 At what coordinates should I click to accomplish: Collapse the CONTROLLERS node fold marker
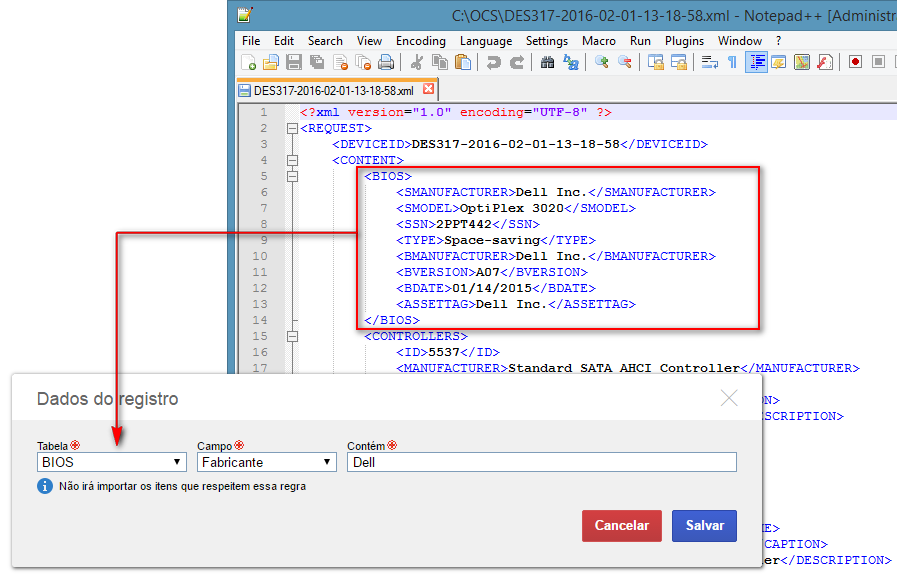coord(292,337)
